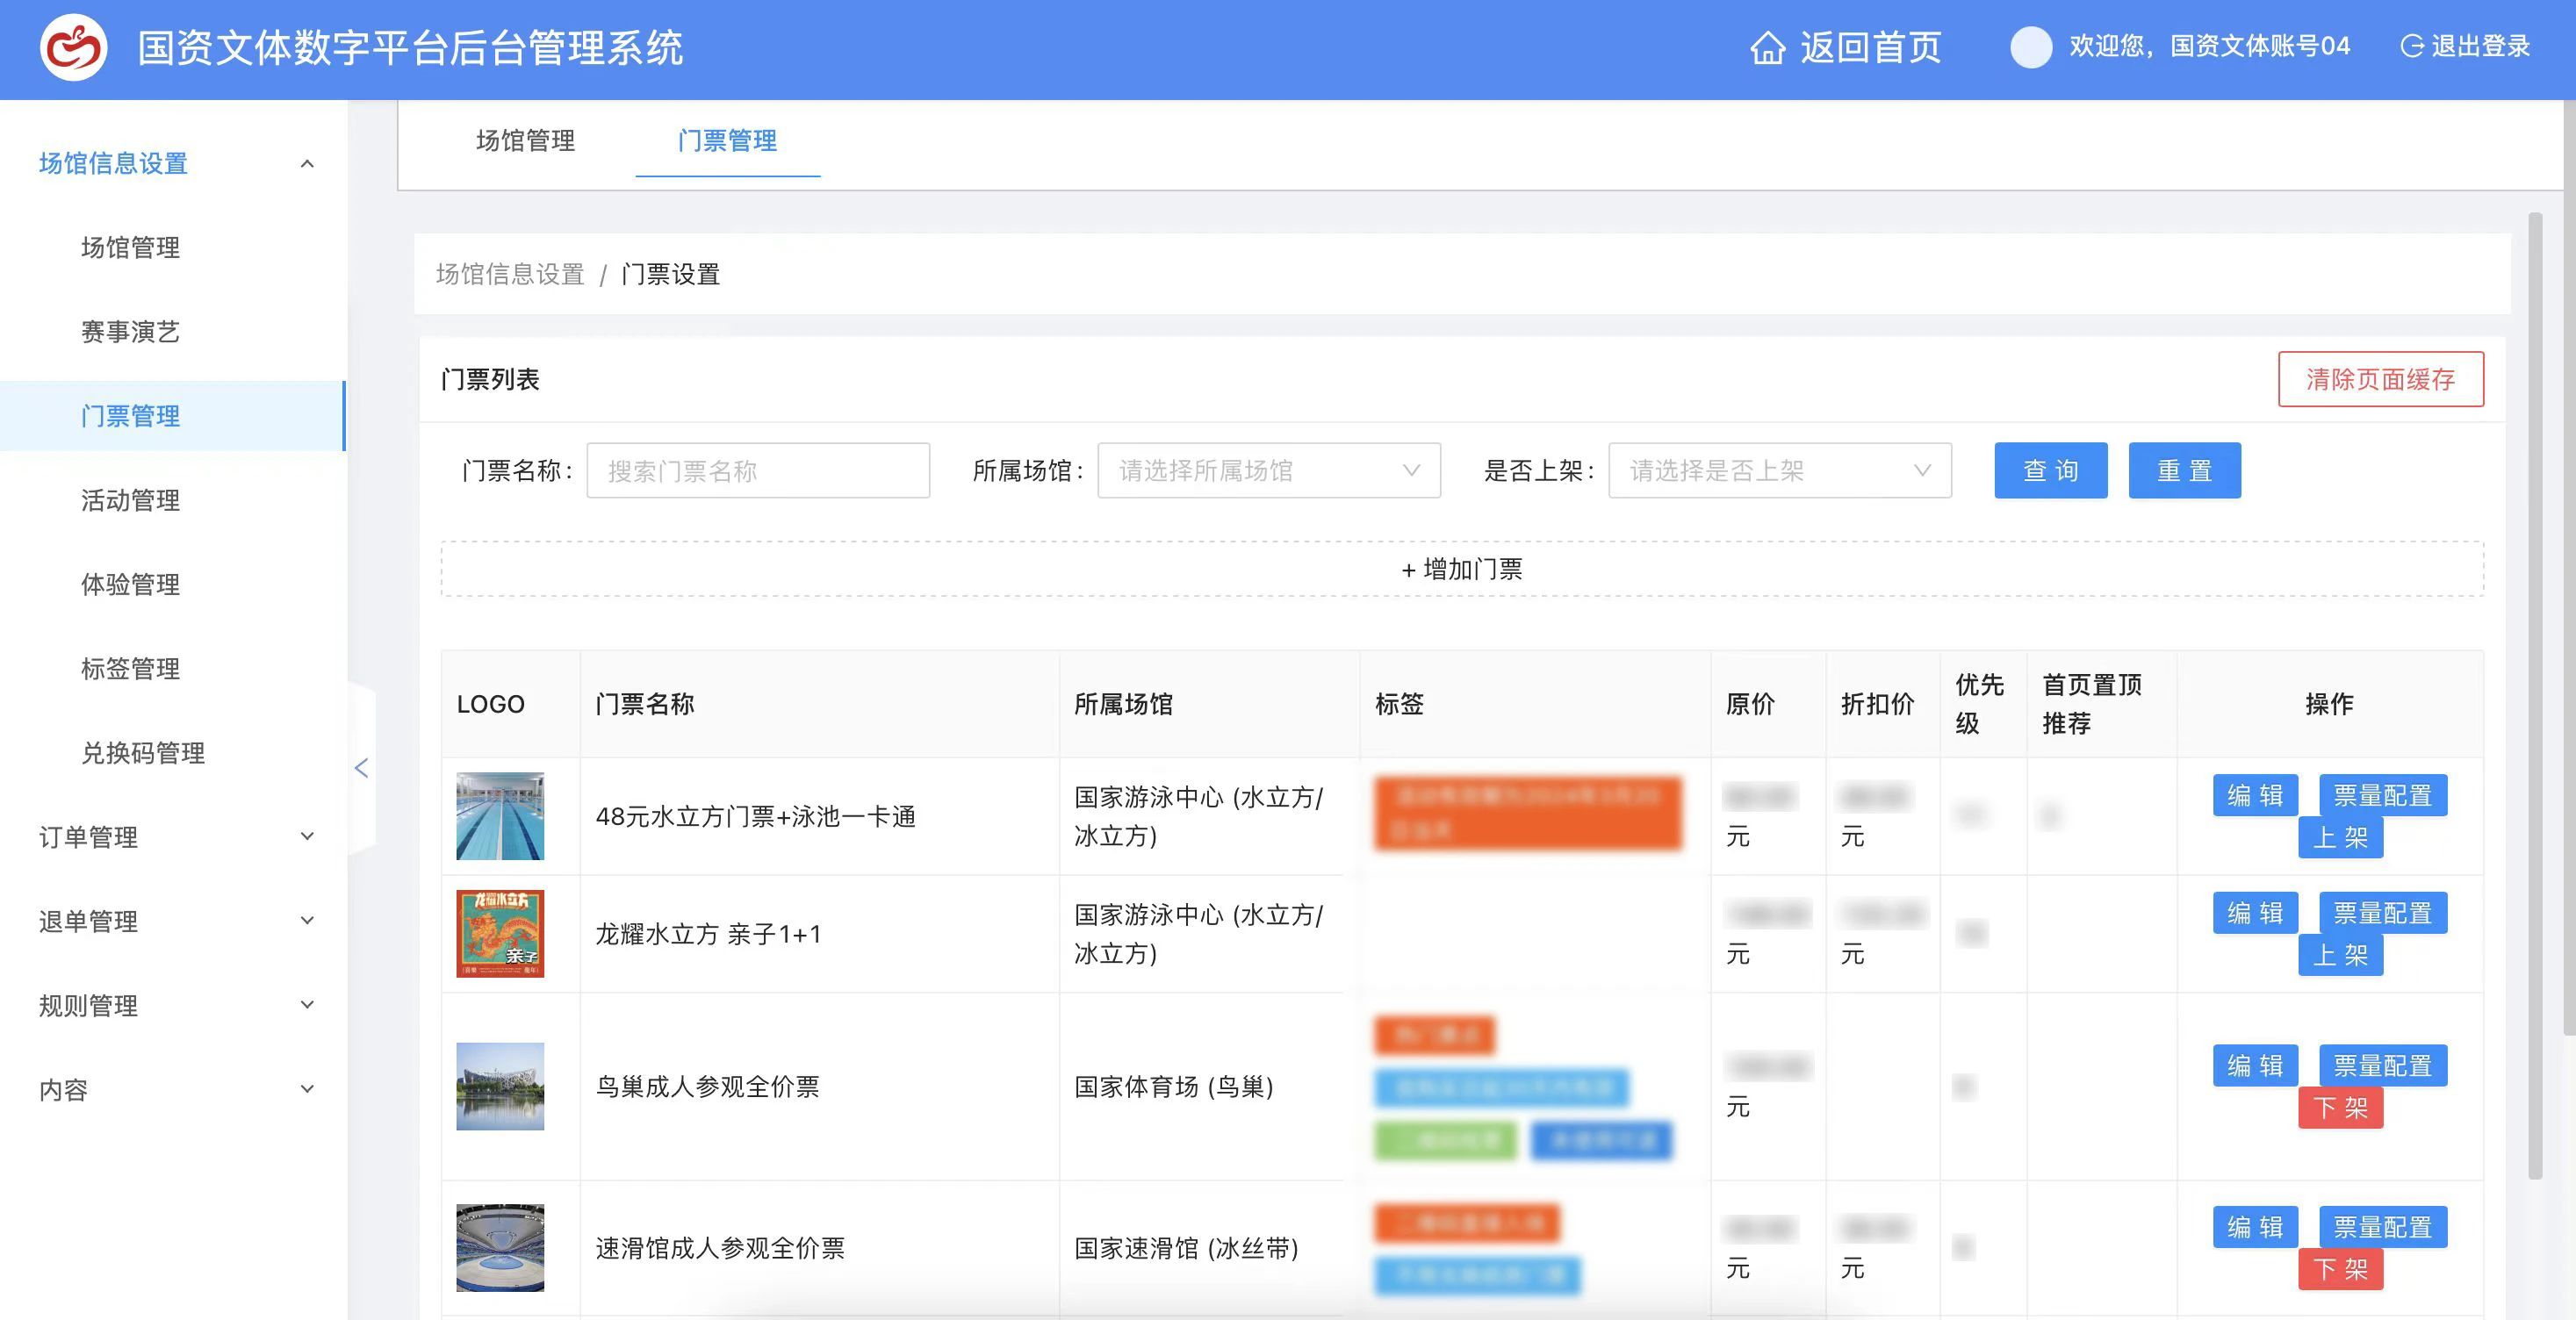2576x1320 pixels.
Task: Edit the 鸟巢成人参观全价票 ticket
Action: coord(2255,1066)
